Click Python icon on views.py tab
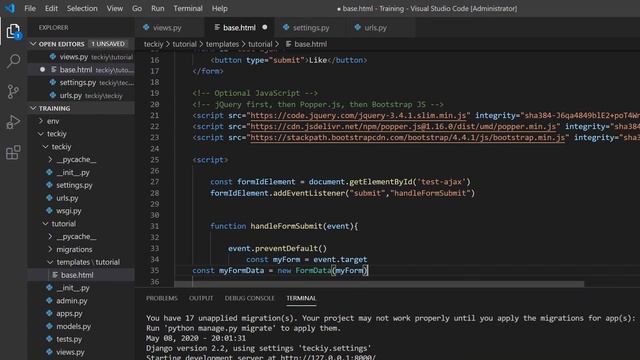 click(x=146, y=27)
